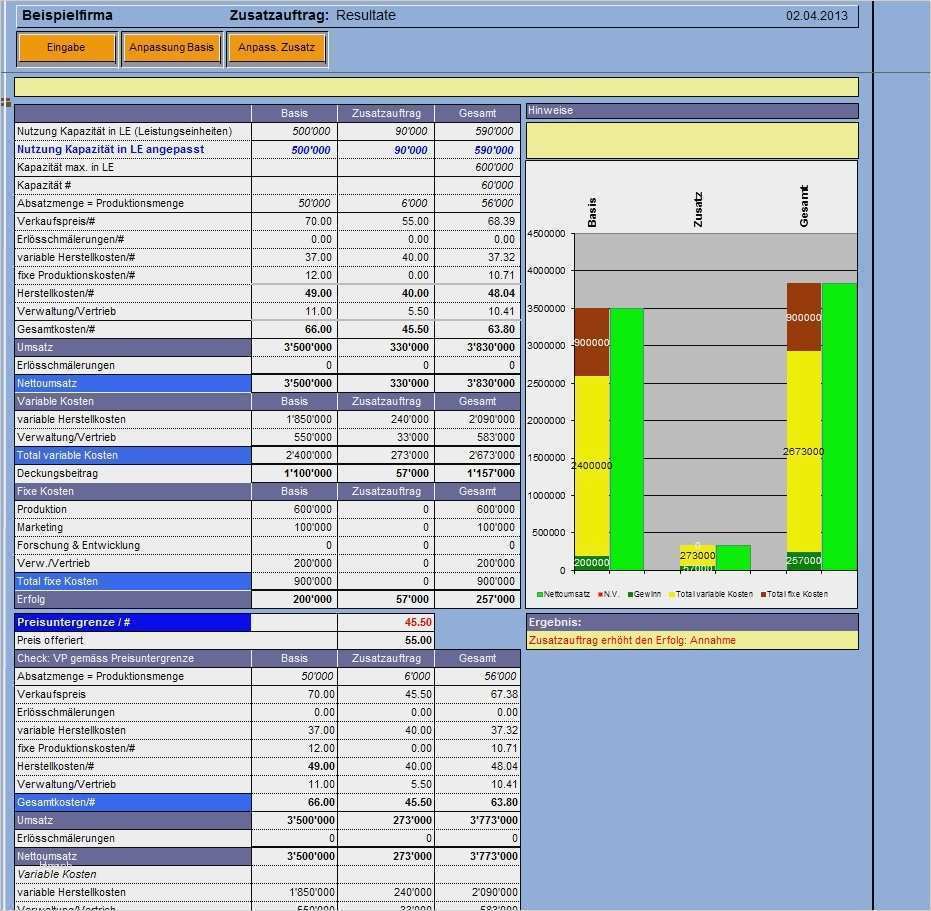Click the small outline grouping icon at left edge
Image resolution: width=931 pixels, height=911 pixels.
6,103
